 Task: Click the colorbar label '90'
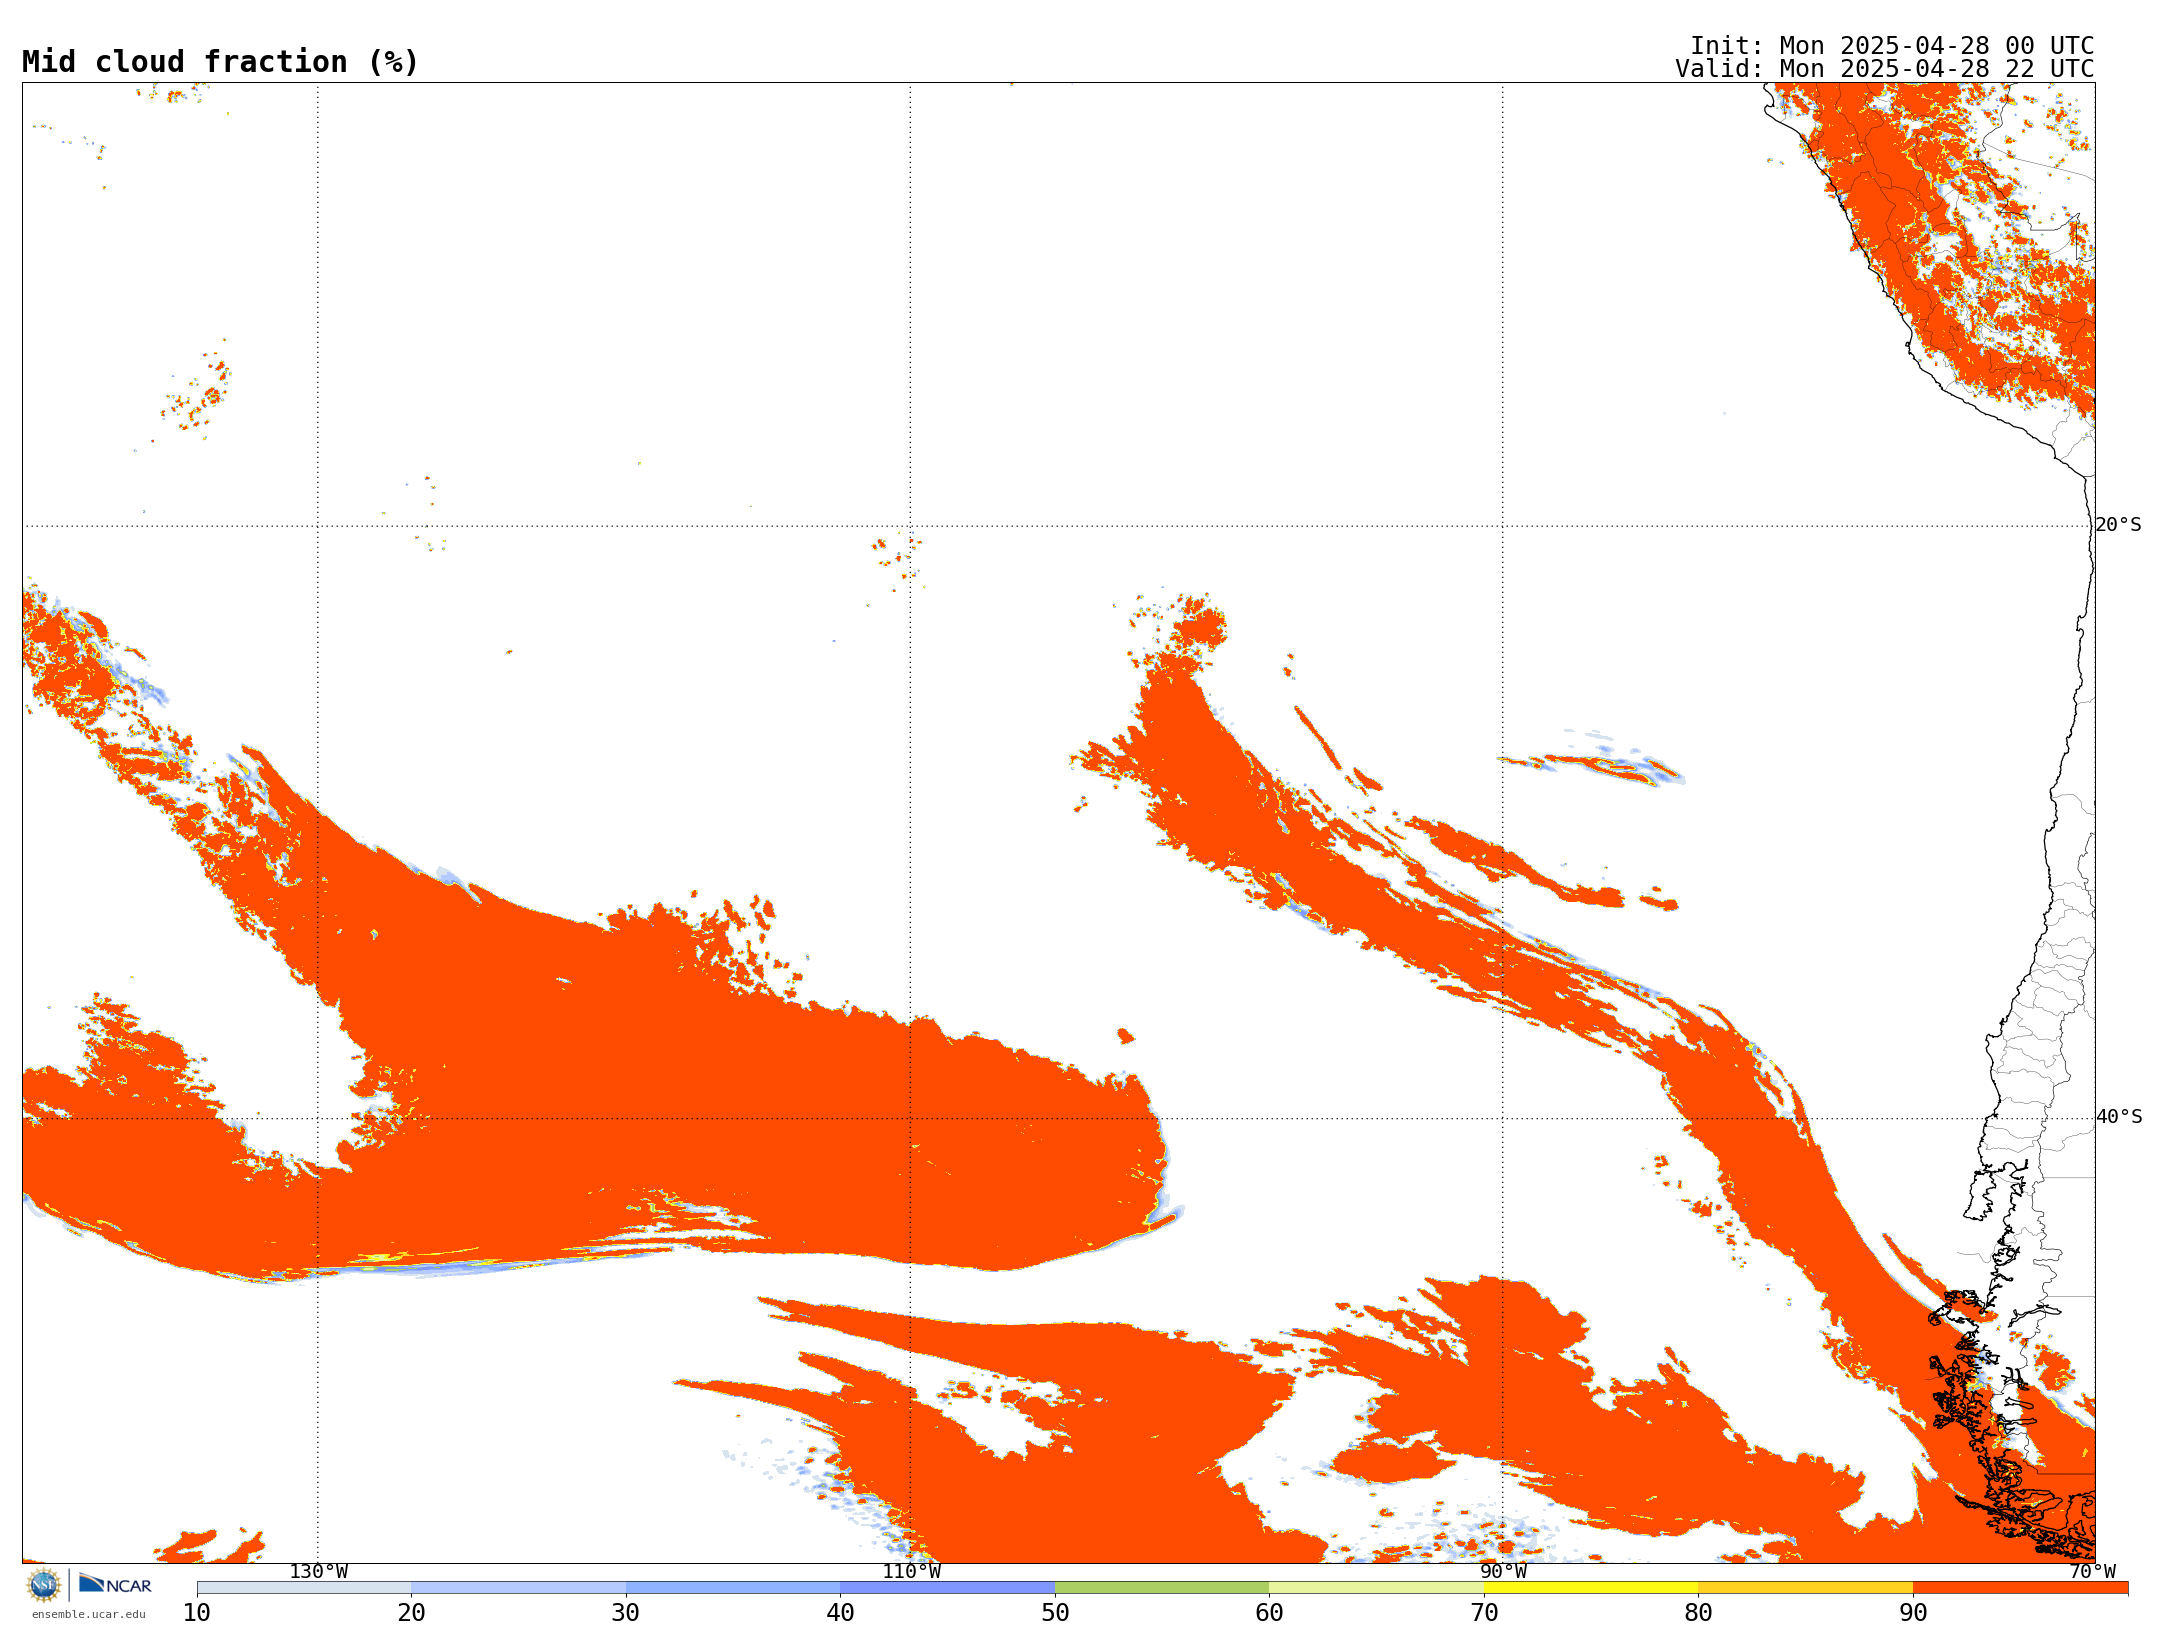point(1913,1613)
